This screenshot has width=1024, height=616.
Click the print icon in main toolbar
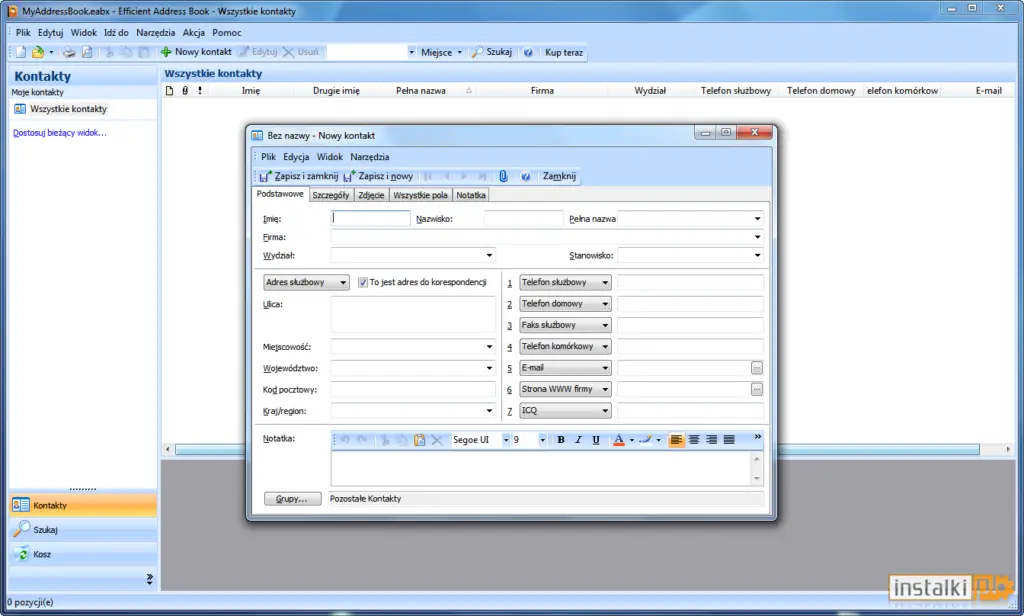[x=69, y=52]
